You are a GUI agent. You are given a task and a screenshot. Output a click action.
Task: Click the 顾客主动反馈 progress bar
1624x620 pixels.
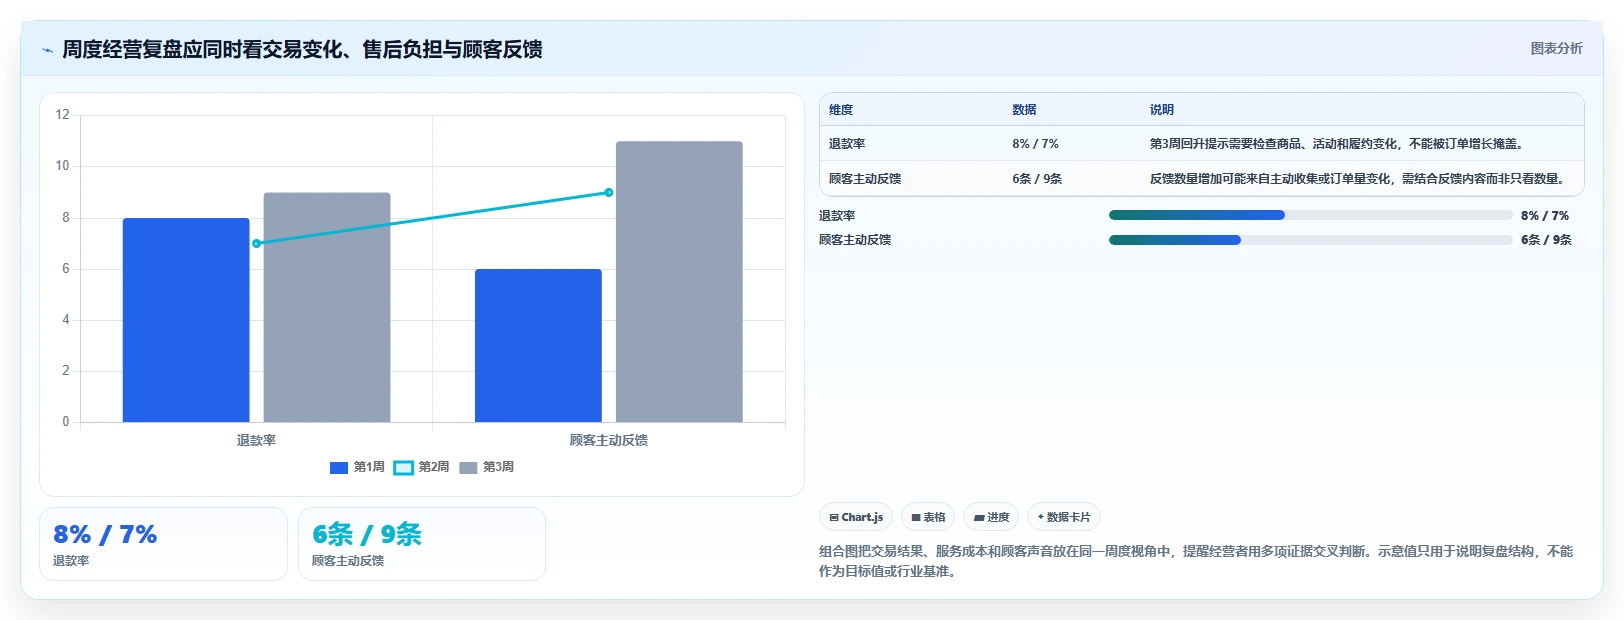pyautogui.click(x=1310, y=240)
